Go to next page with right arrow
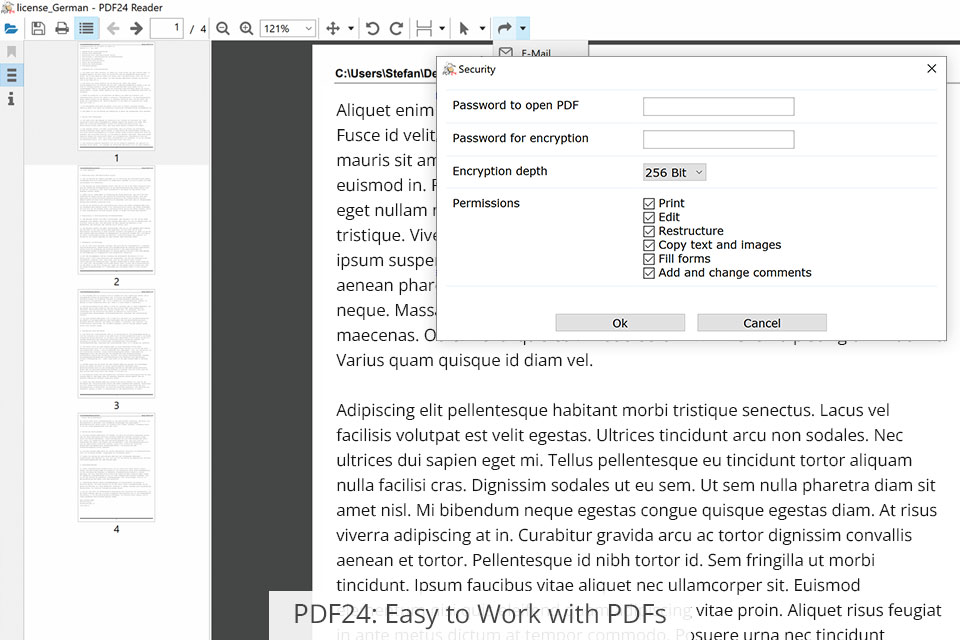 tap(137, 29)
